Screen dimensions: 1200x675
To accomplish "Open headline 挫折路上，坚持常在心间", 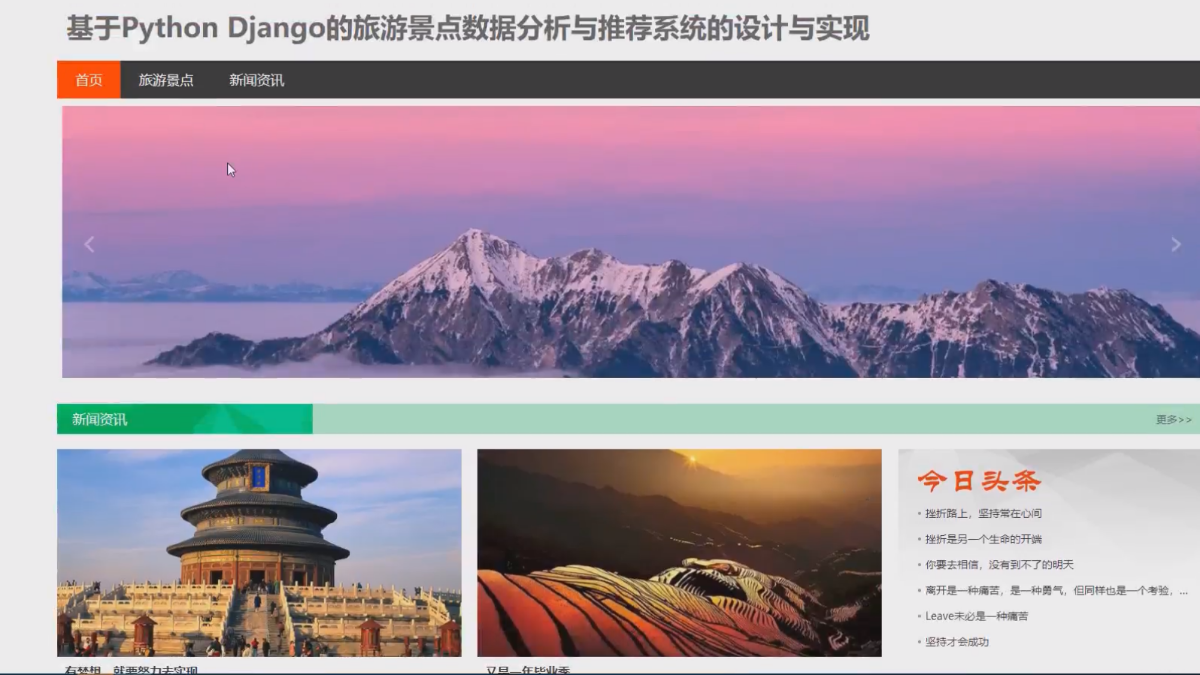I will click(x=983, y=513).
